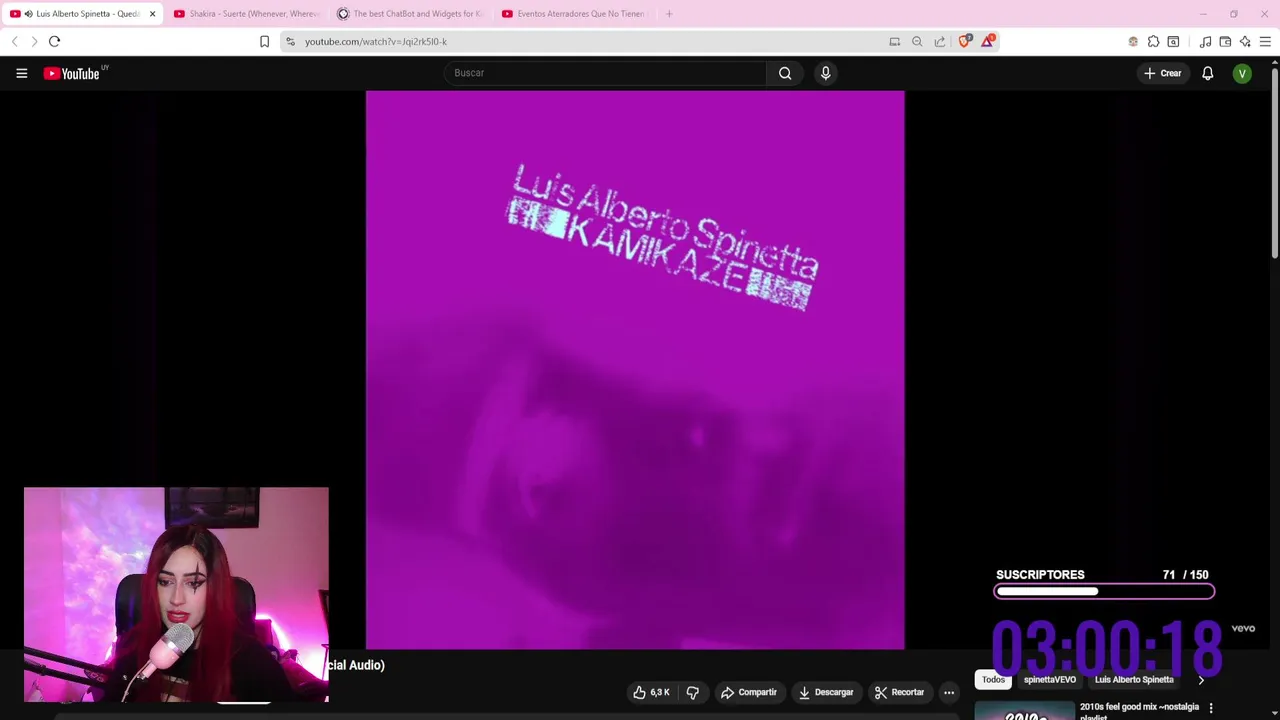Click the Crear create button
Screen dimensions: 1280x720
click(x=1163, y=73)
